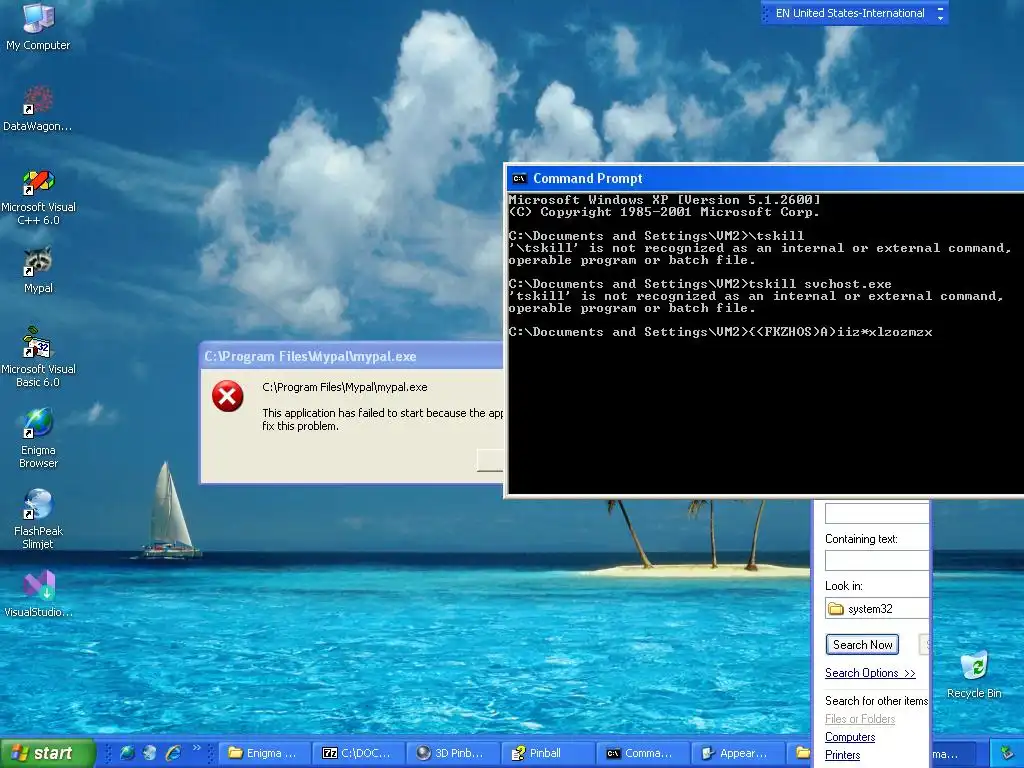
Task: Click the file name search field
Action: pos(876,513)
